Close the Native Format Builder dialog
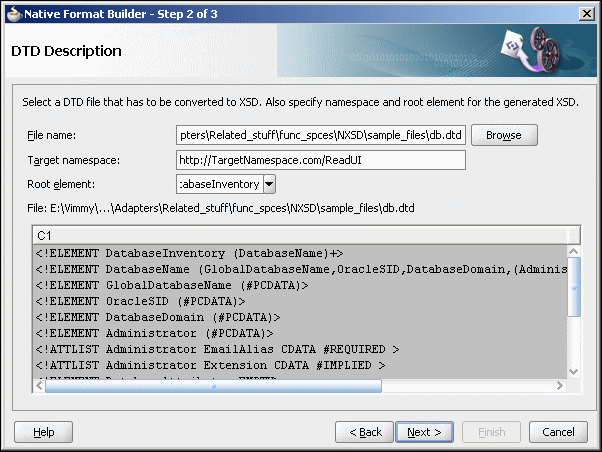The image size is (602, 452). (587, 14)
